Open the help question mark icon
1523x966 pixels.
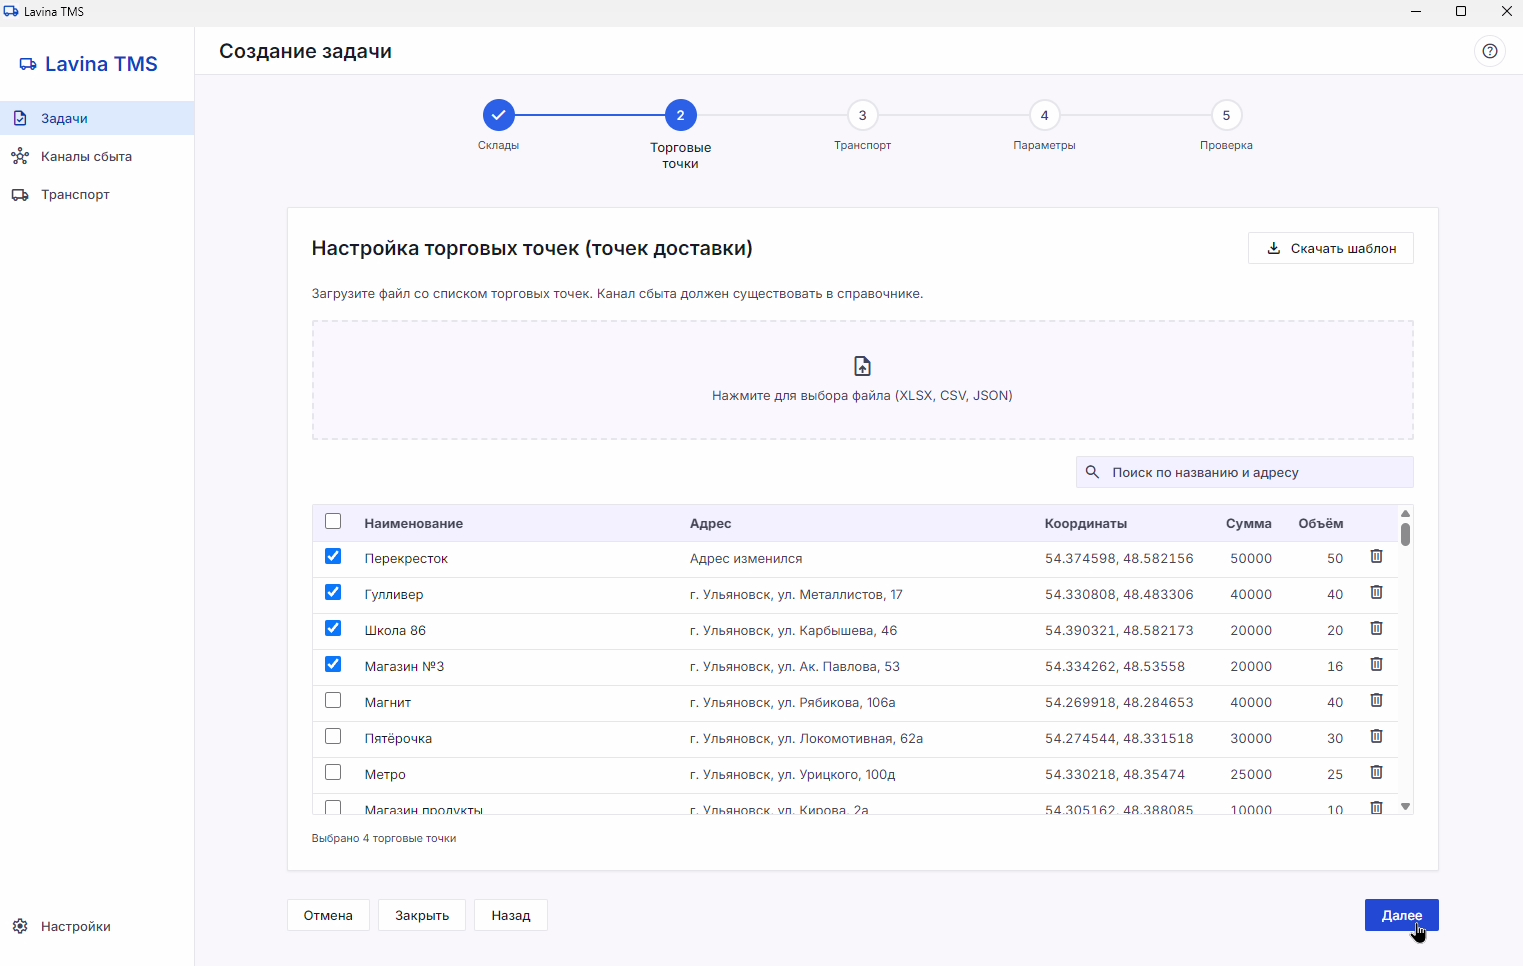pyautogui.click(x=1489, y=51)
